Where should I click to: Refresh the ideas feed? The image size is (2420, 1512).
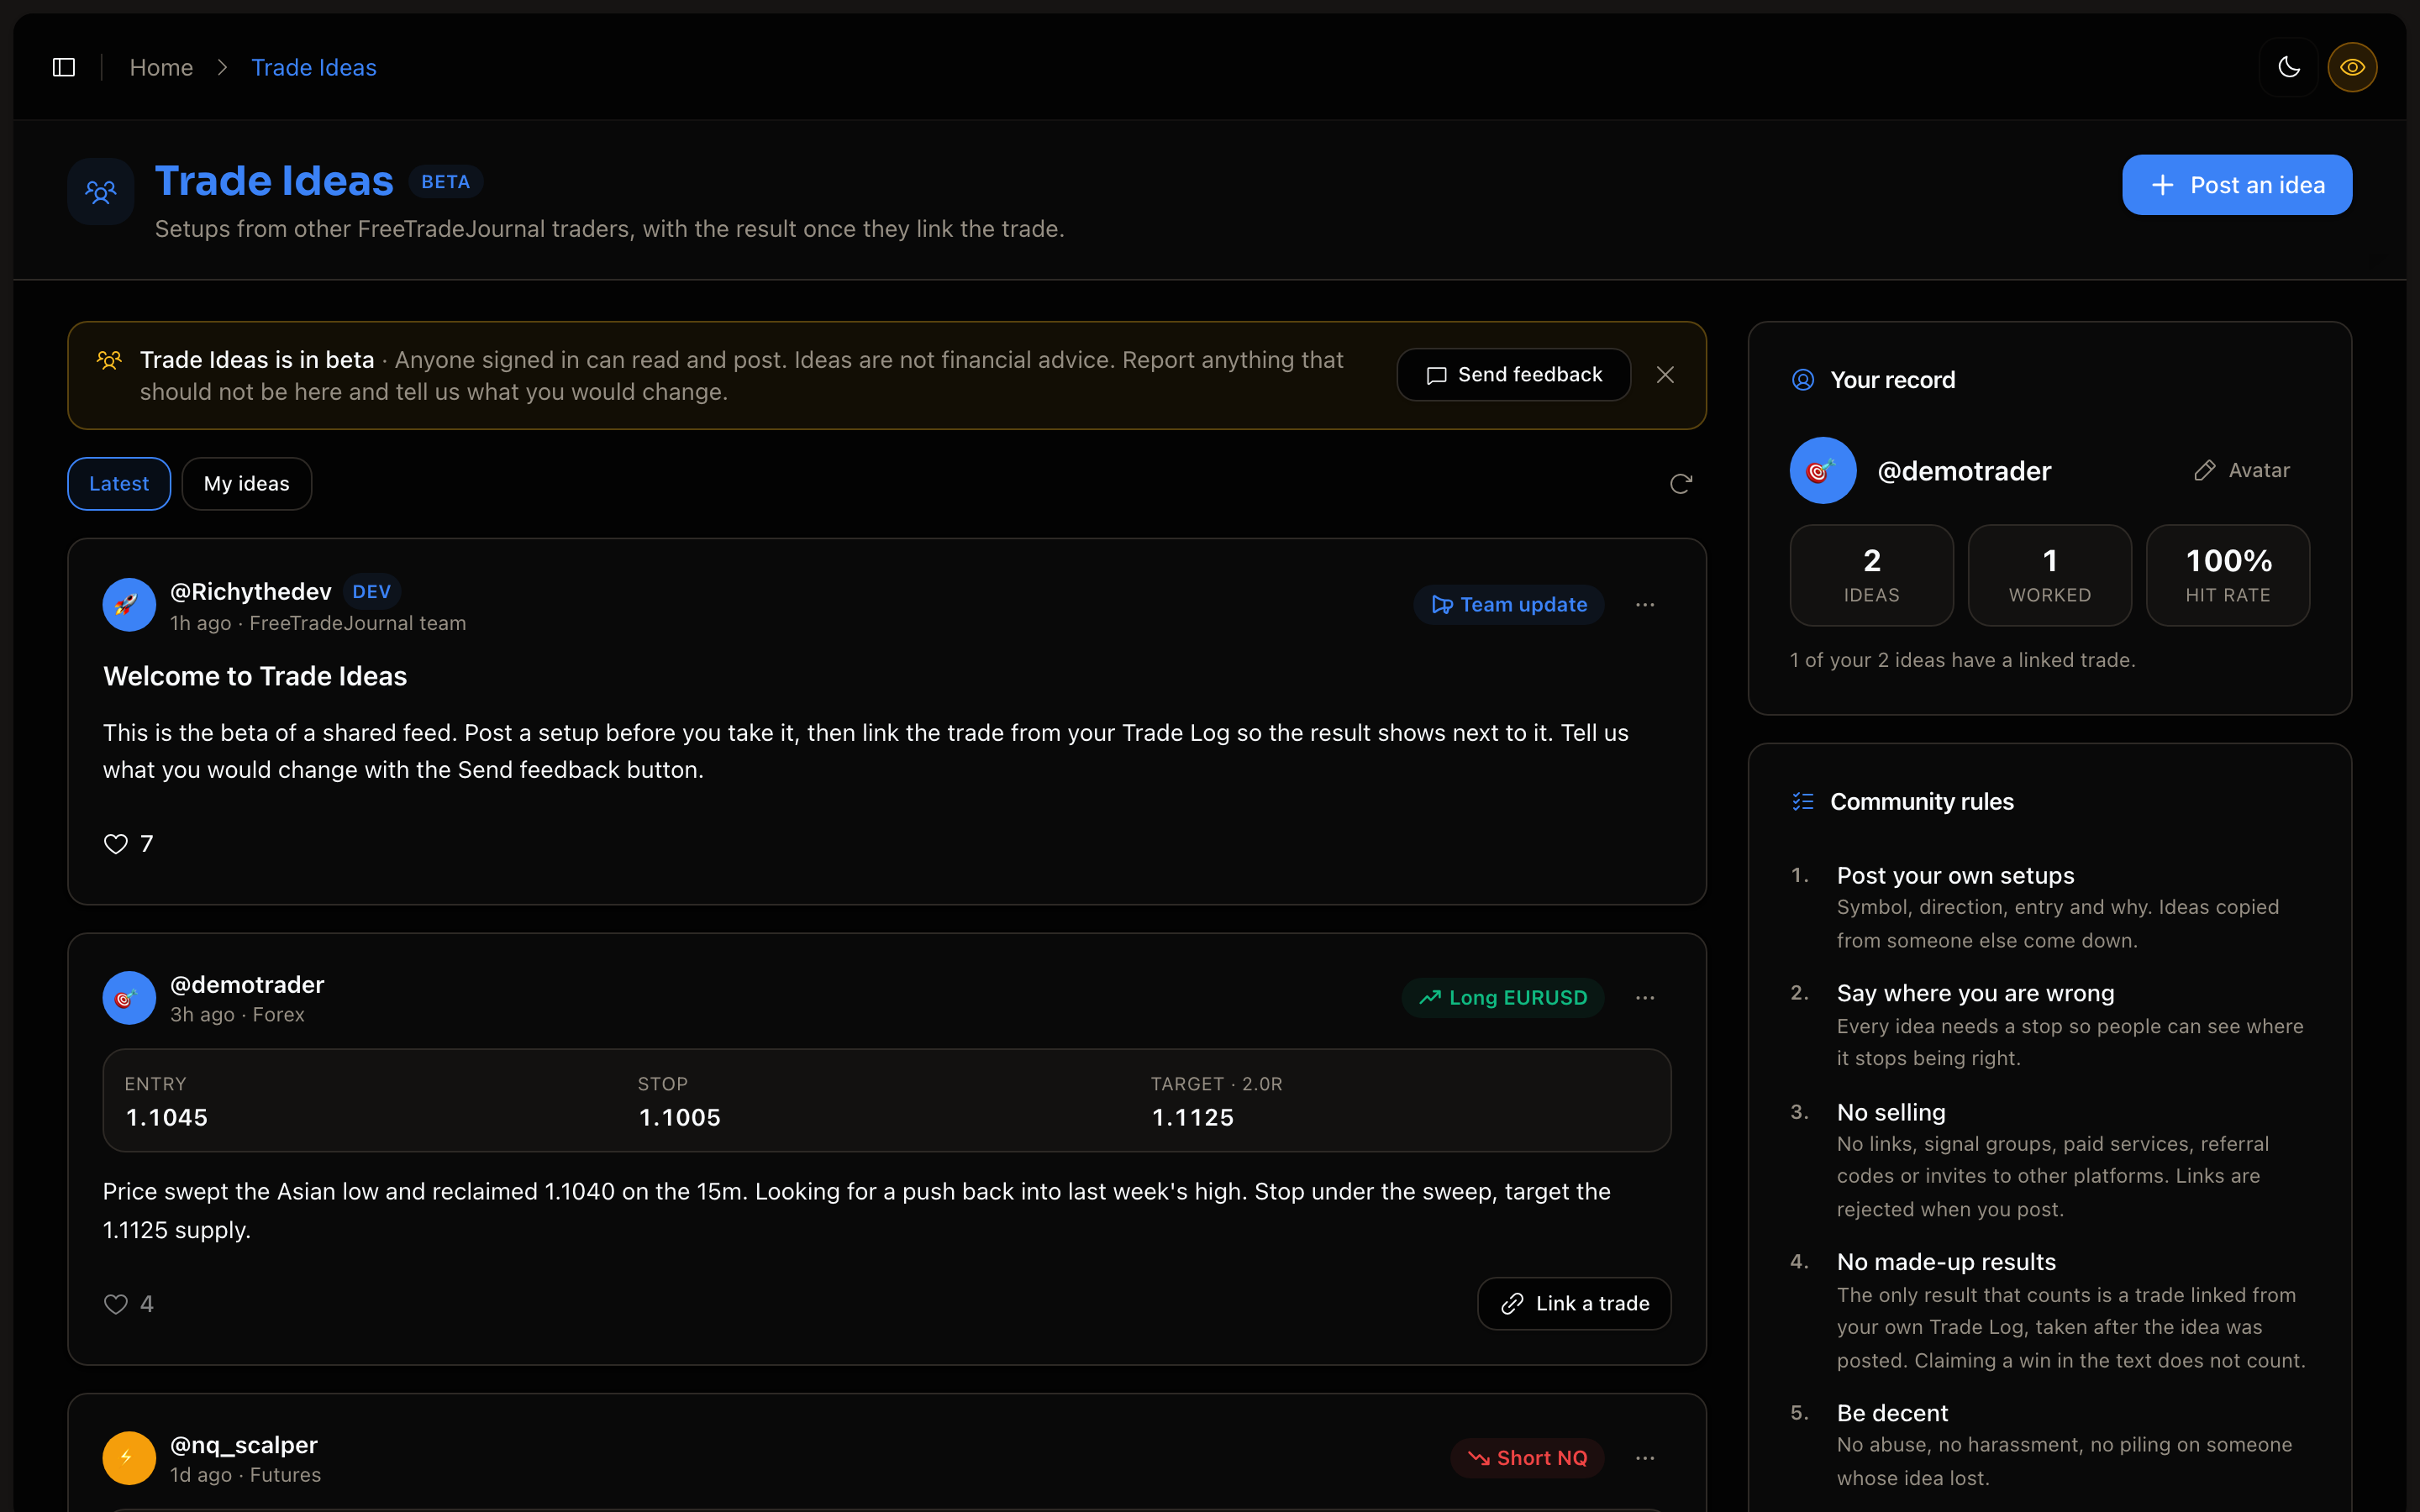1681,484
